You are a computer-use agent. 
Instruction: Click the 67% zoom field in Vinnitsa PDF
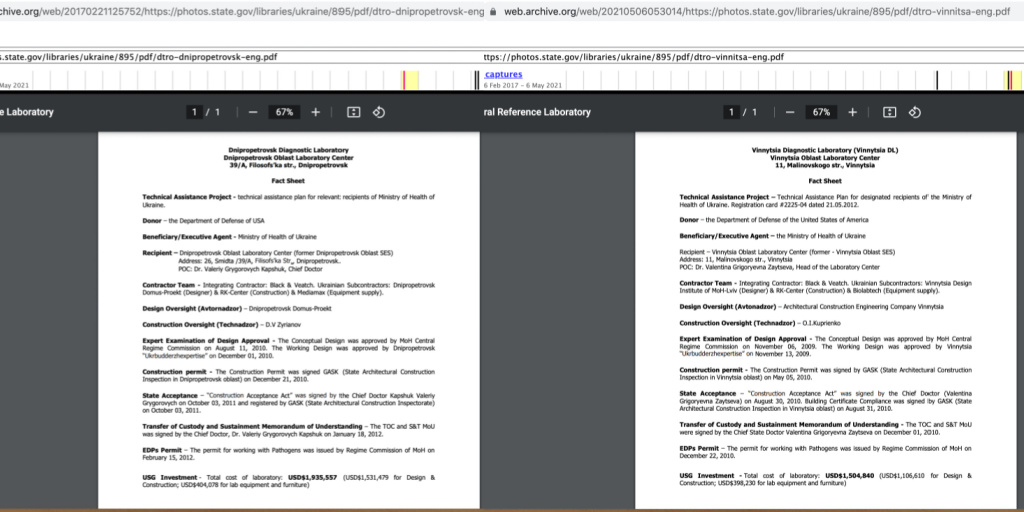coord(821,112)
